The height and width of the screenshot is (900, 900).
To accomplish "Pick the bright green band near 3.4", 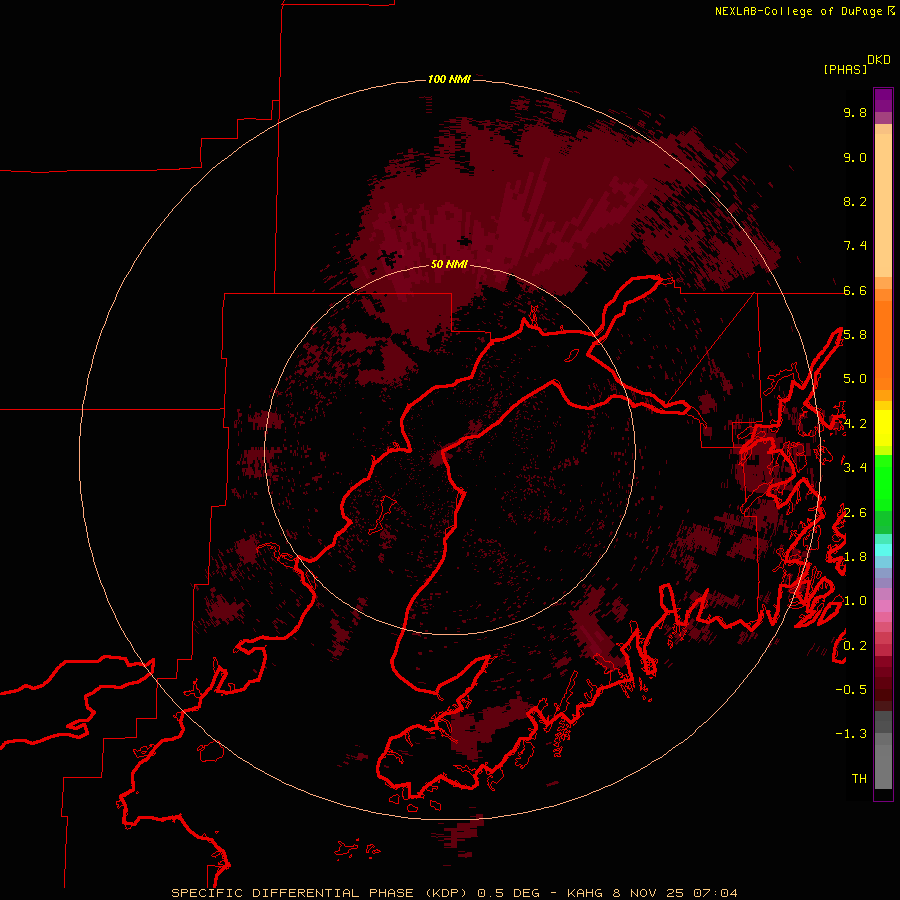I will pyautogui.click(x=883, y=483).
